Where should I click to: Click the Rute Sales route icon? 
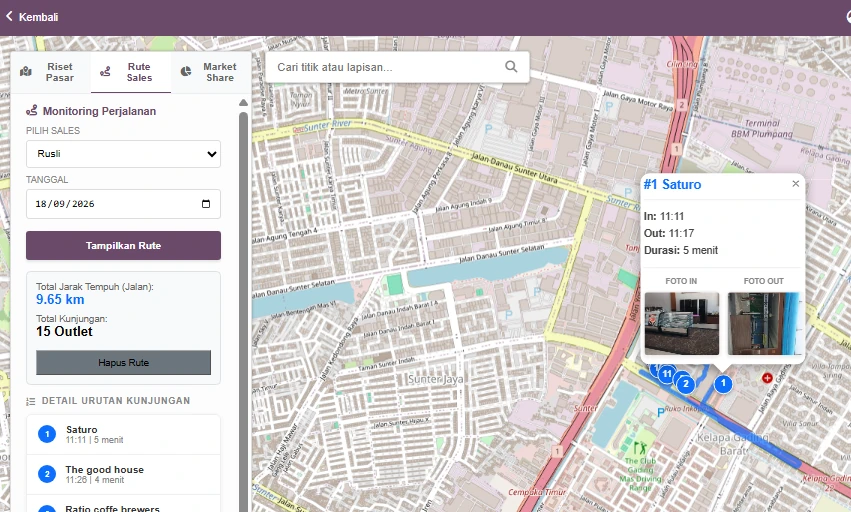pyautogui.click(x=105, y=72)
